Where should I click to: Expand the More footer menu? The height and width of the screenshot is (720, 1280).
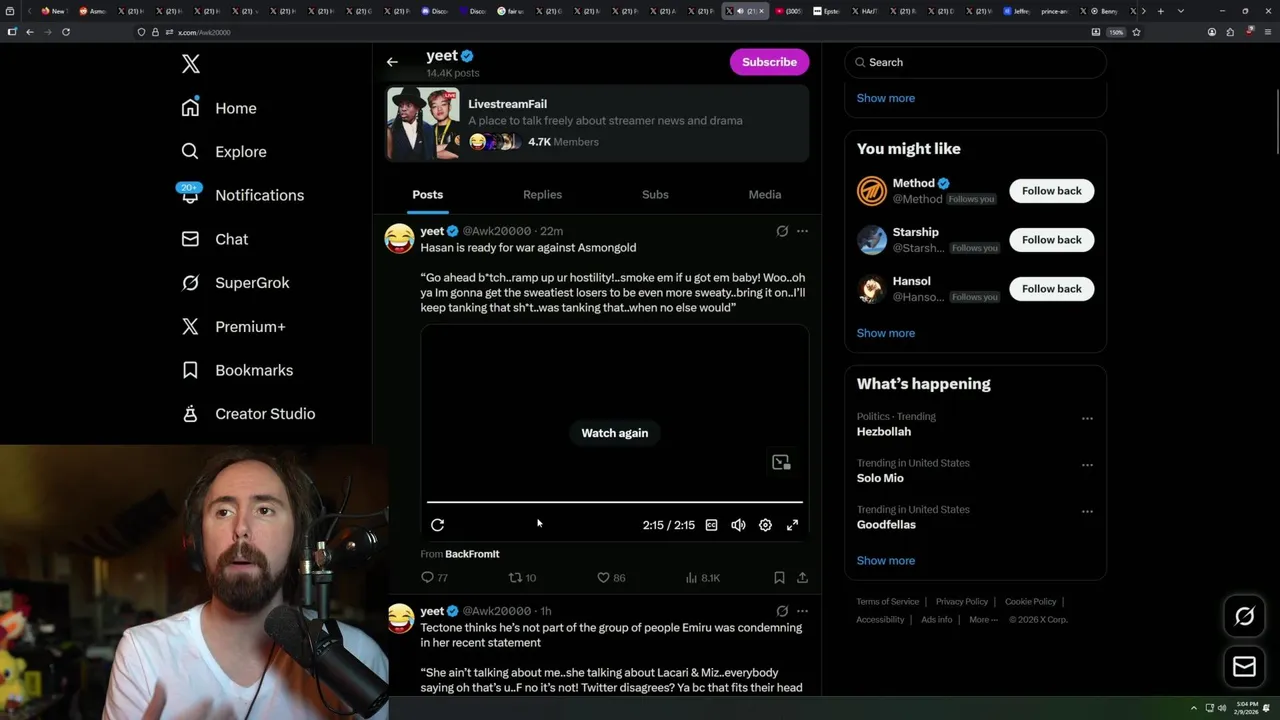click(982, 620)
